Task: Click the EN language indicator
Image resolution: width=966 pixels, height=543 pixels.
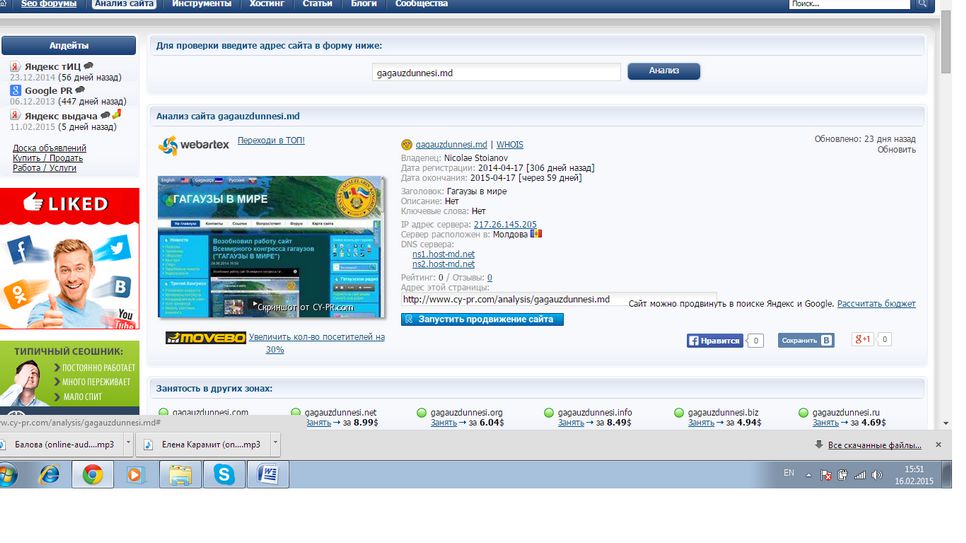Action: 789,473
